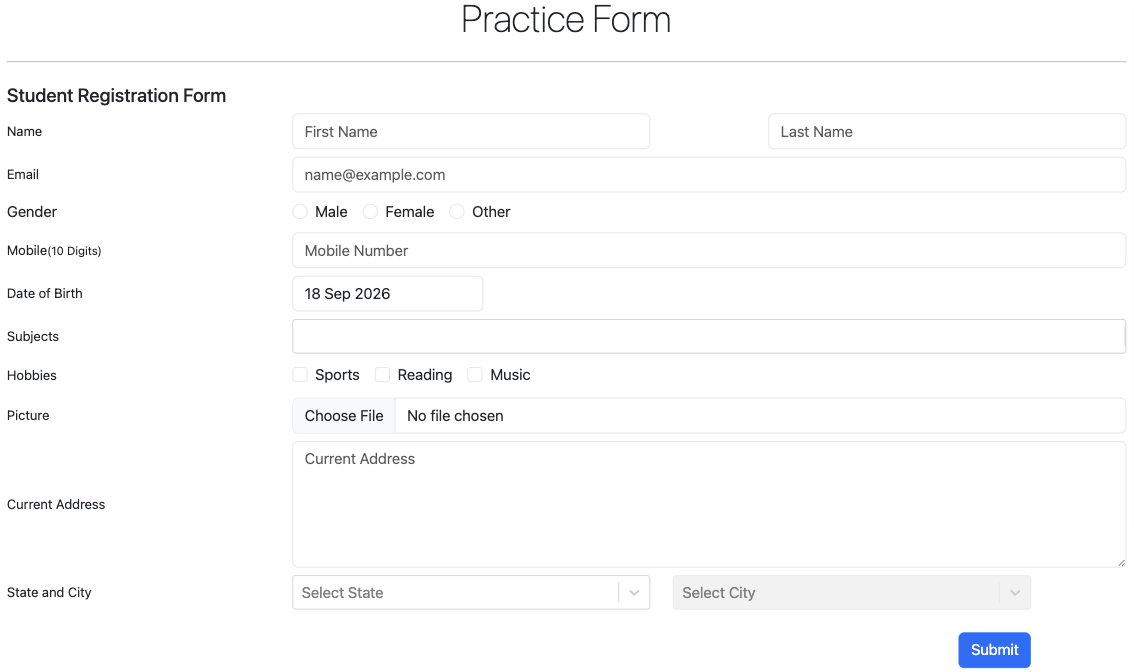This screenshot has height=672, width=1134.
Task: Click the Gender row label
Action: click(32, 212)
